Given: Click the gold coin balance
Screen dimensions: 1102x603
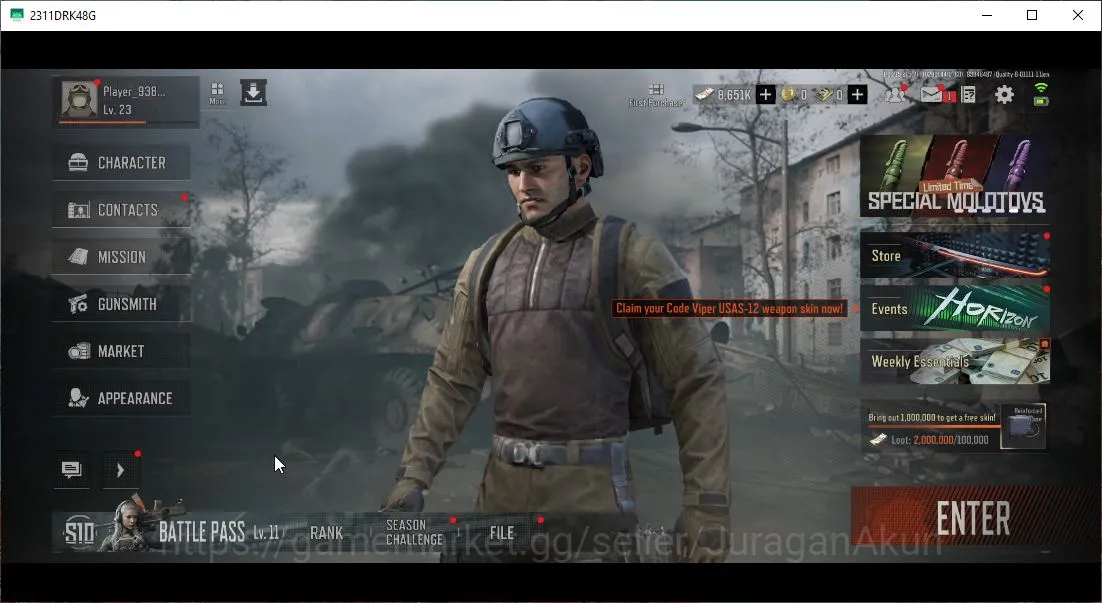Looking at the screenshot, I should coord(795,94).
